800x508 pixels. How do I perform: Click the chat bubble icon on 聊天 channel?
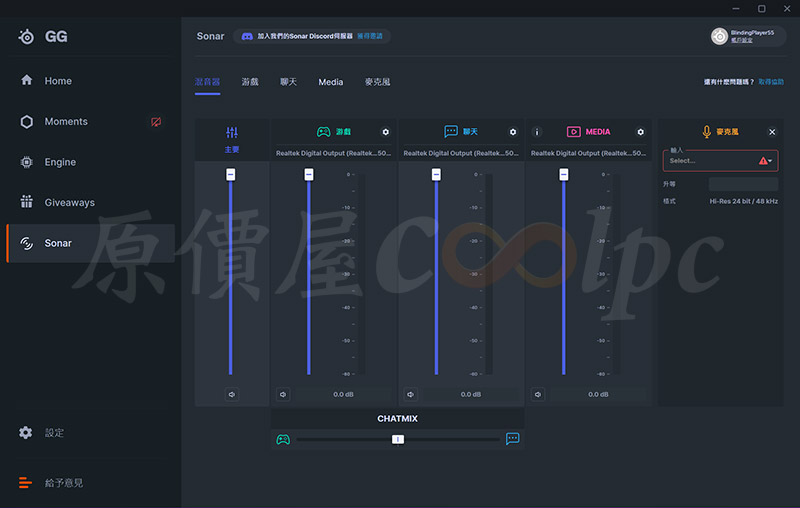[451, 132]
